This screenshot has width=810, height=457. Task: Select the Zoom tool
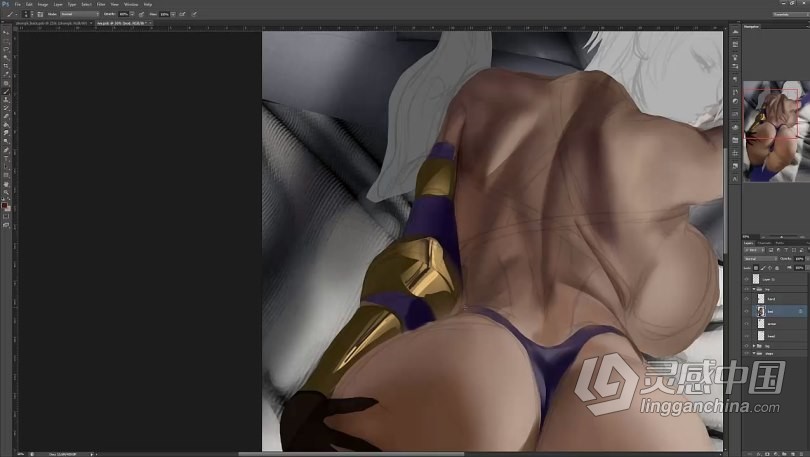(x=6, y=192)
